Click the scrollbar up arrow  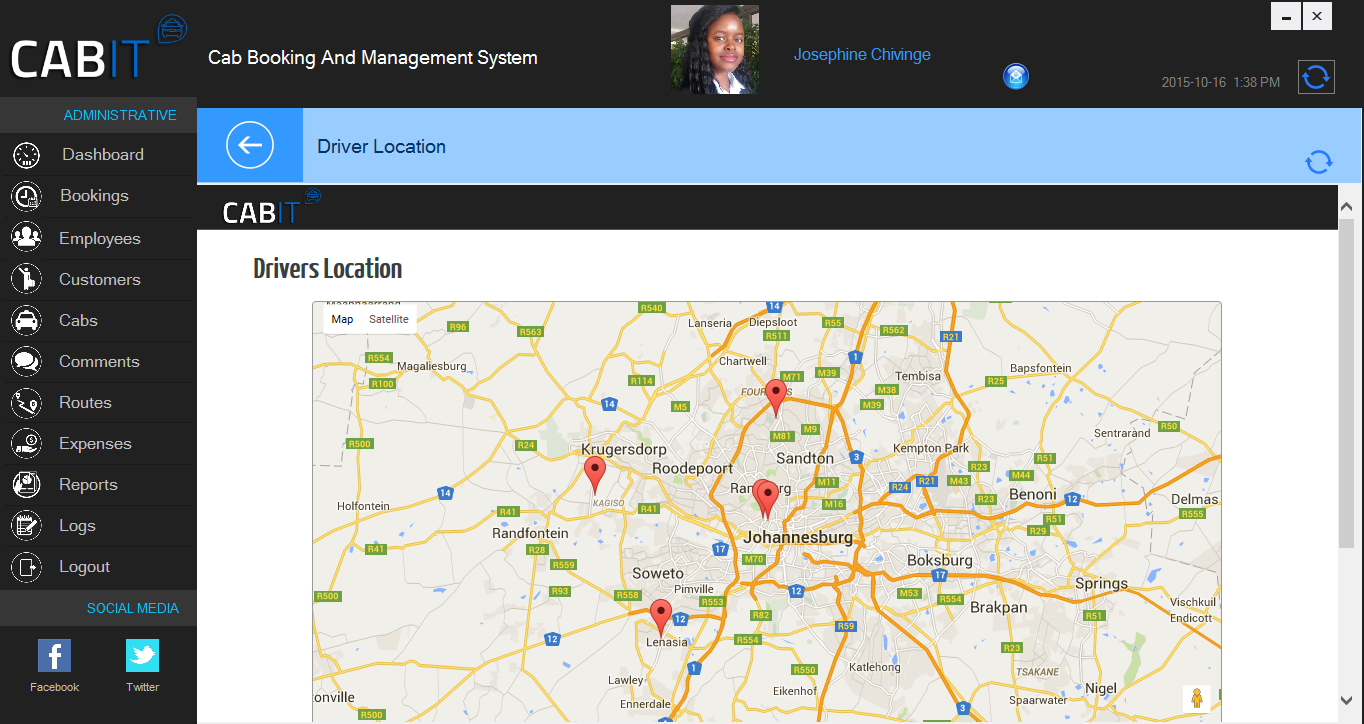[1346, 207]
